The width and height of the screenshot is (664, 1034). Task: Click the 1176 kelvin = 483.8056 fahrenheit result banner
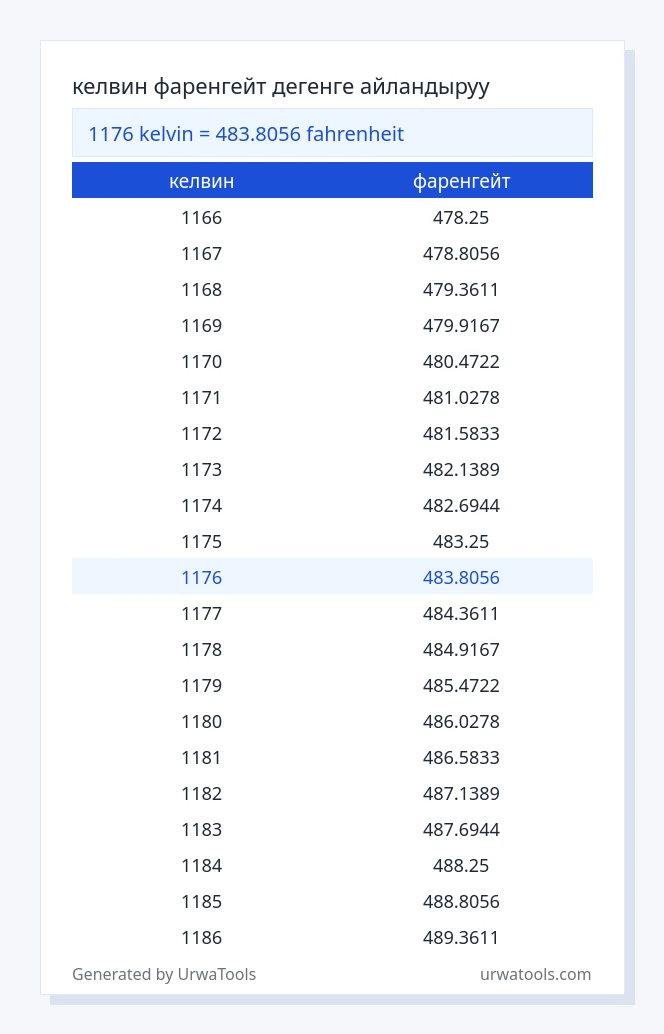pyautogui.click(x=332, y=133)
